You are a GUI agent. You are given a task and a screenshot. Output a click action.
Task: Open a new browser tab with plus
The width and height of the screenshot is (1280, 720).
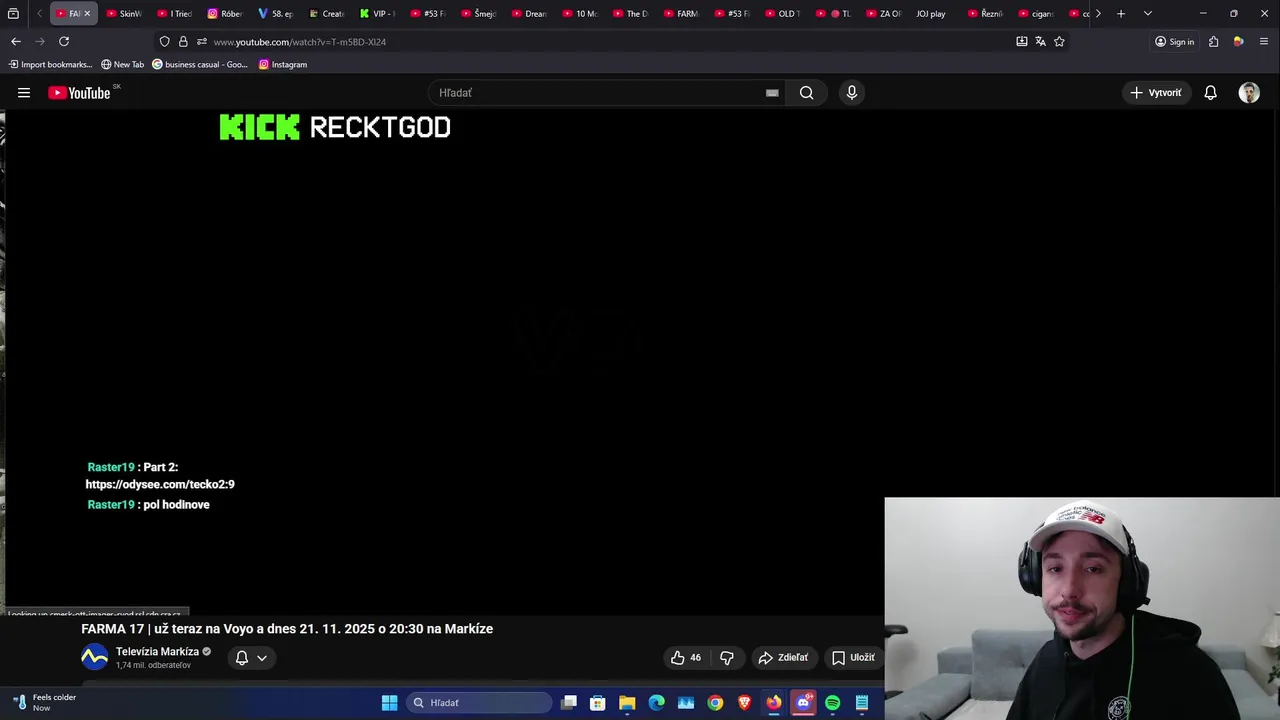[1121, 13]
